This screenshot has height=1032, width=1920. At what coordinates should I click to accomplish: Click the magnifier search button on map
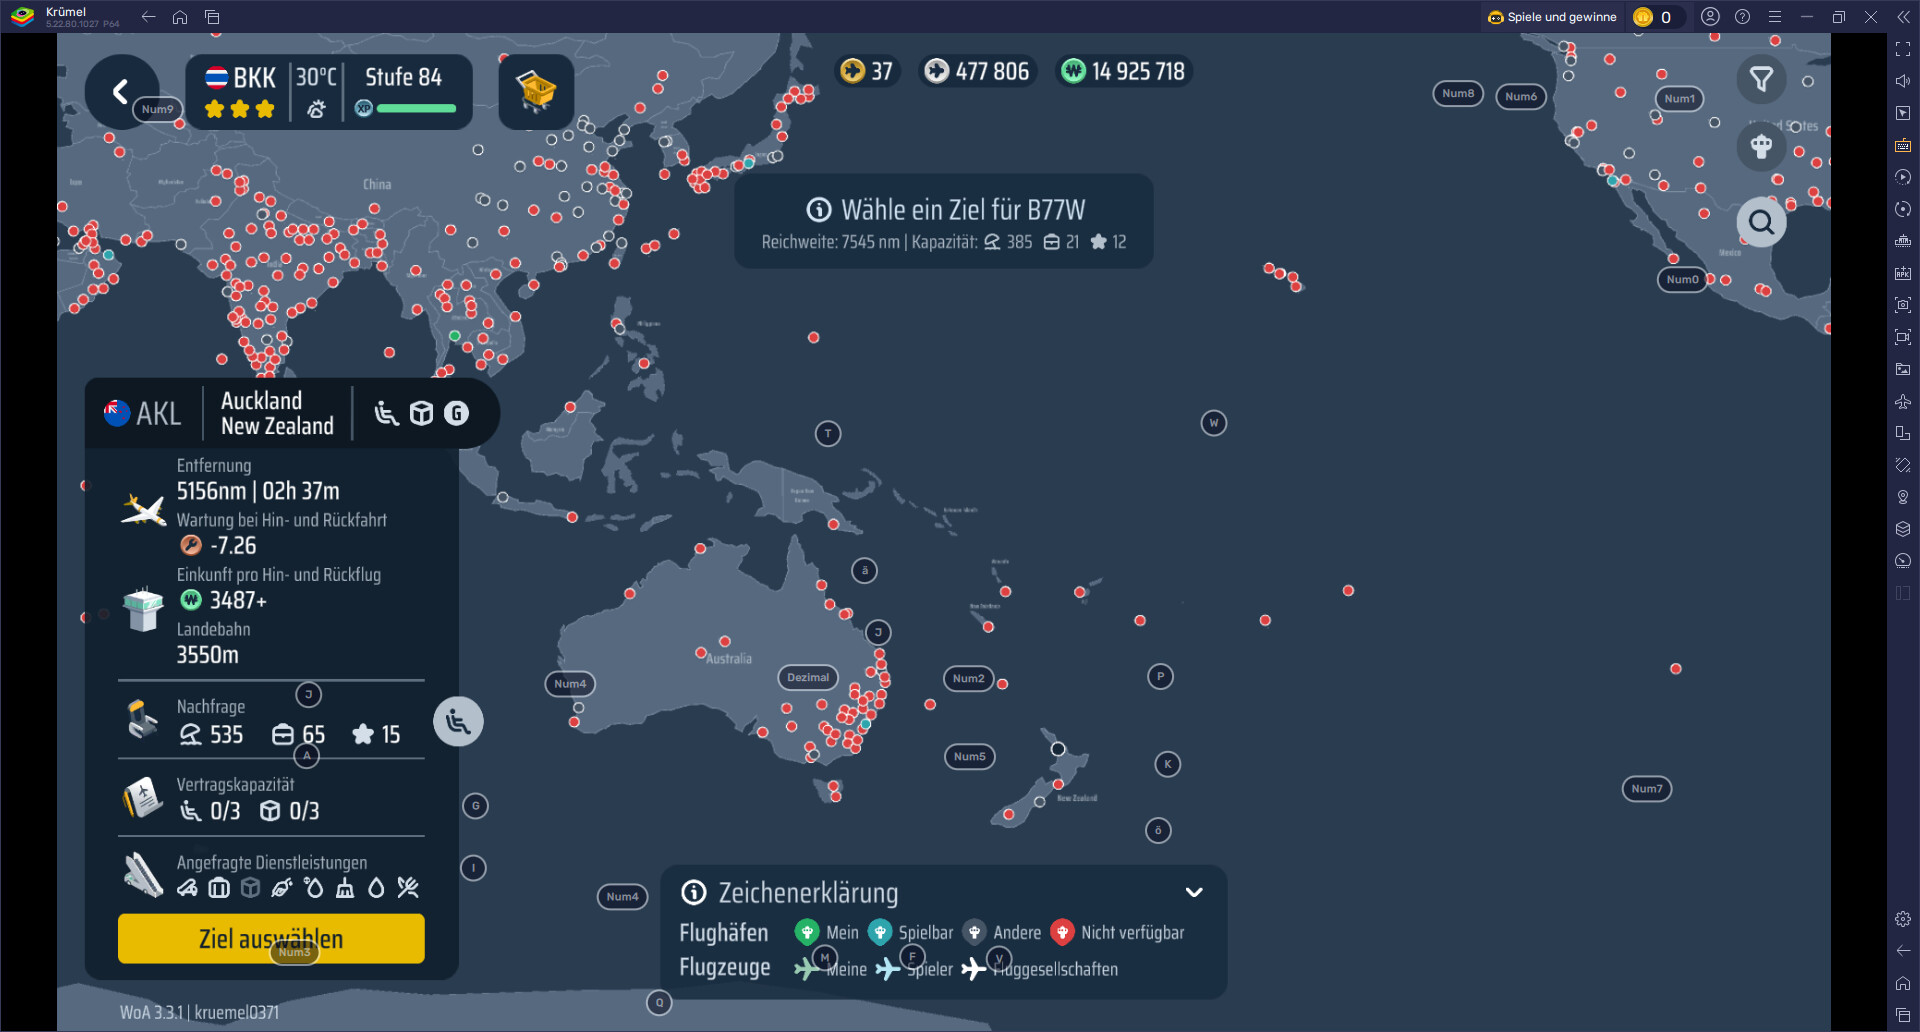[1761, 222]
